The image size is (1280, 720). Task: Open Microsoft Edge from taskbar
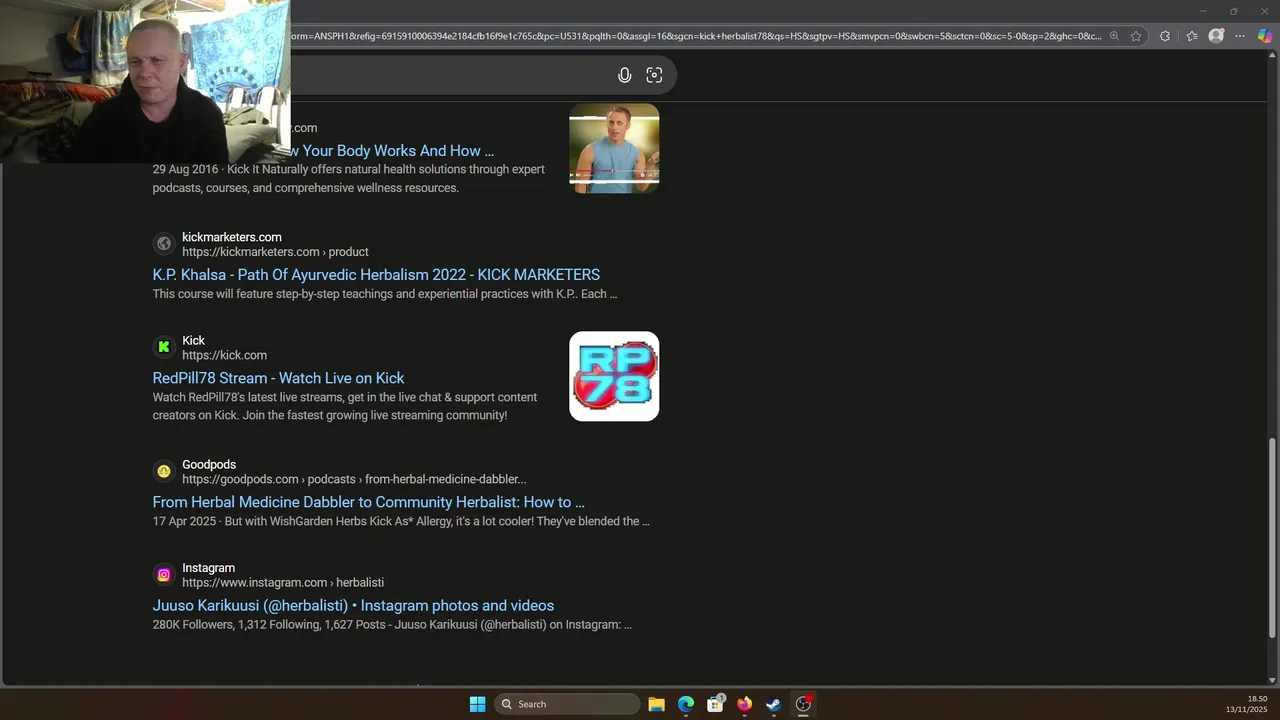pyautogui.click(x=686, y=704)
